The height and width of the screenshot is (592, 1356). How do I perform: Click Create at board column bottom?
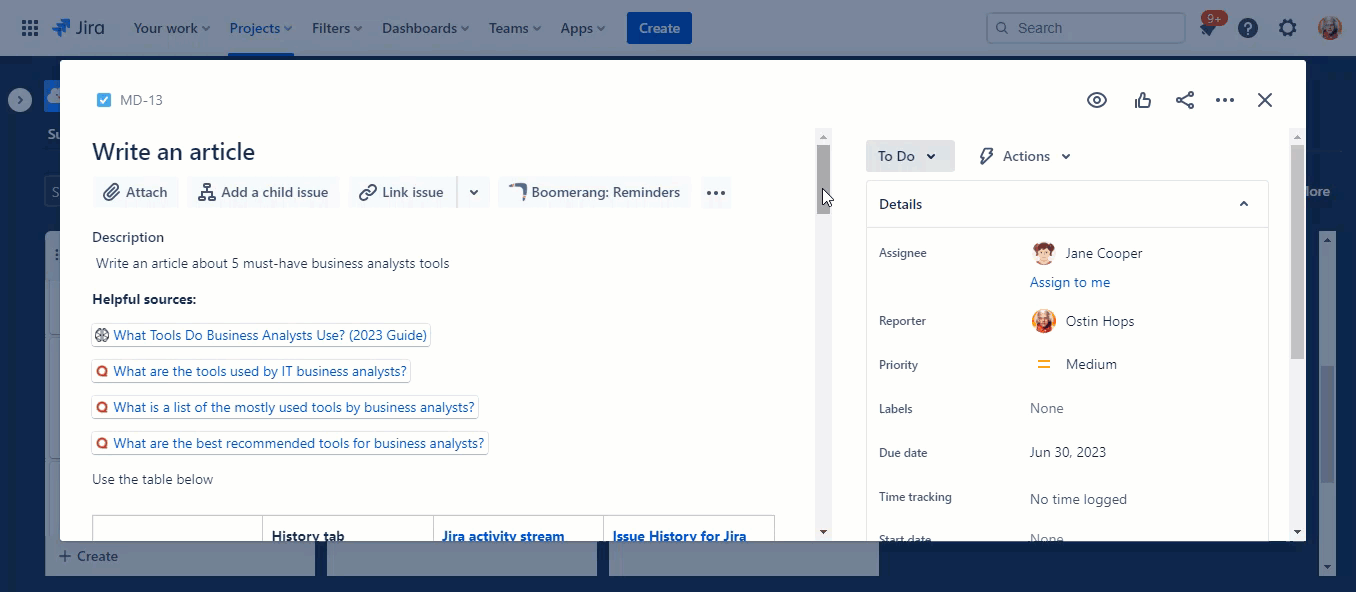pos(88,556)
